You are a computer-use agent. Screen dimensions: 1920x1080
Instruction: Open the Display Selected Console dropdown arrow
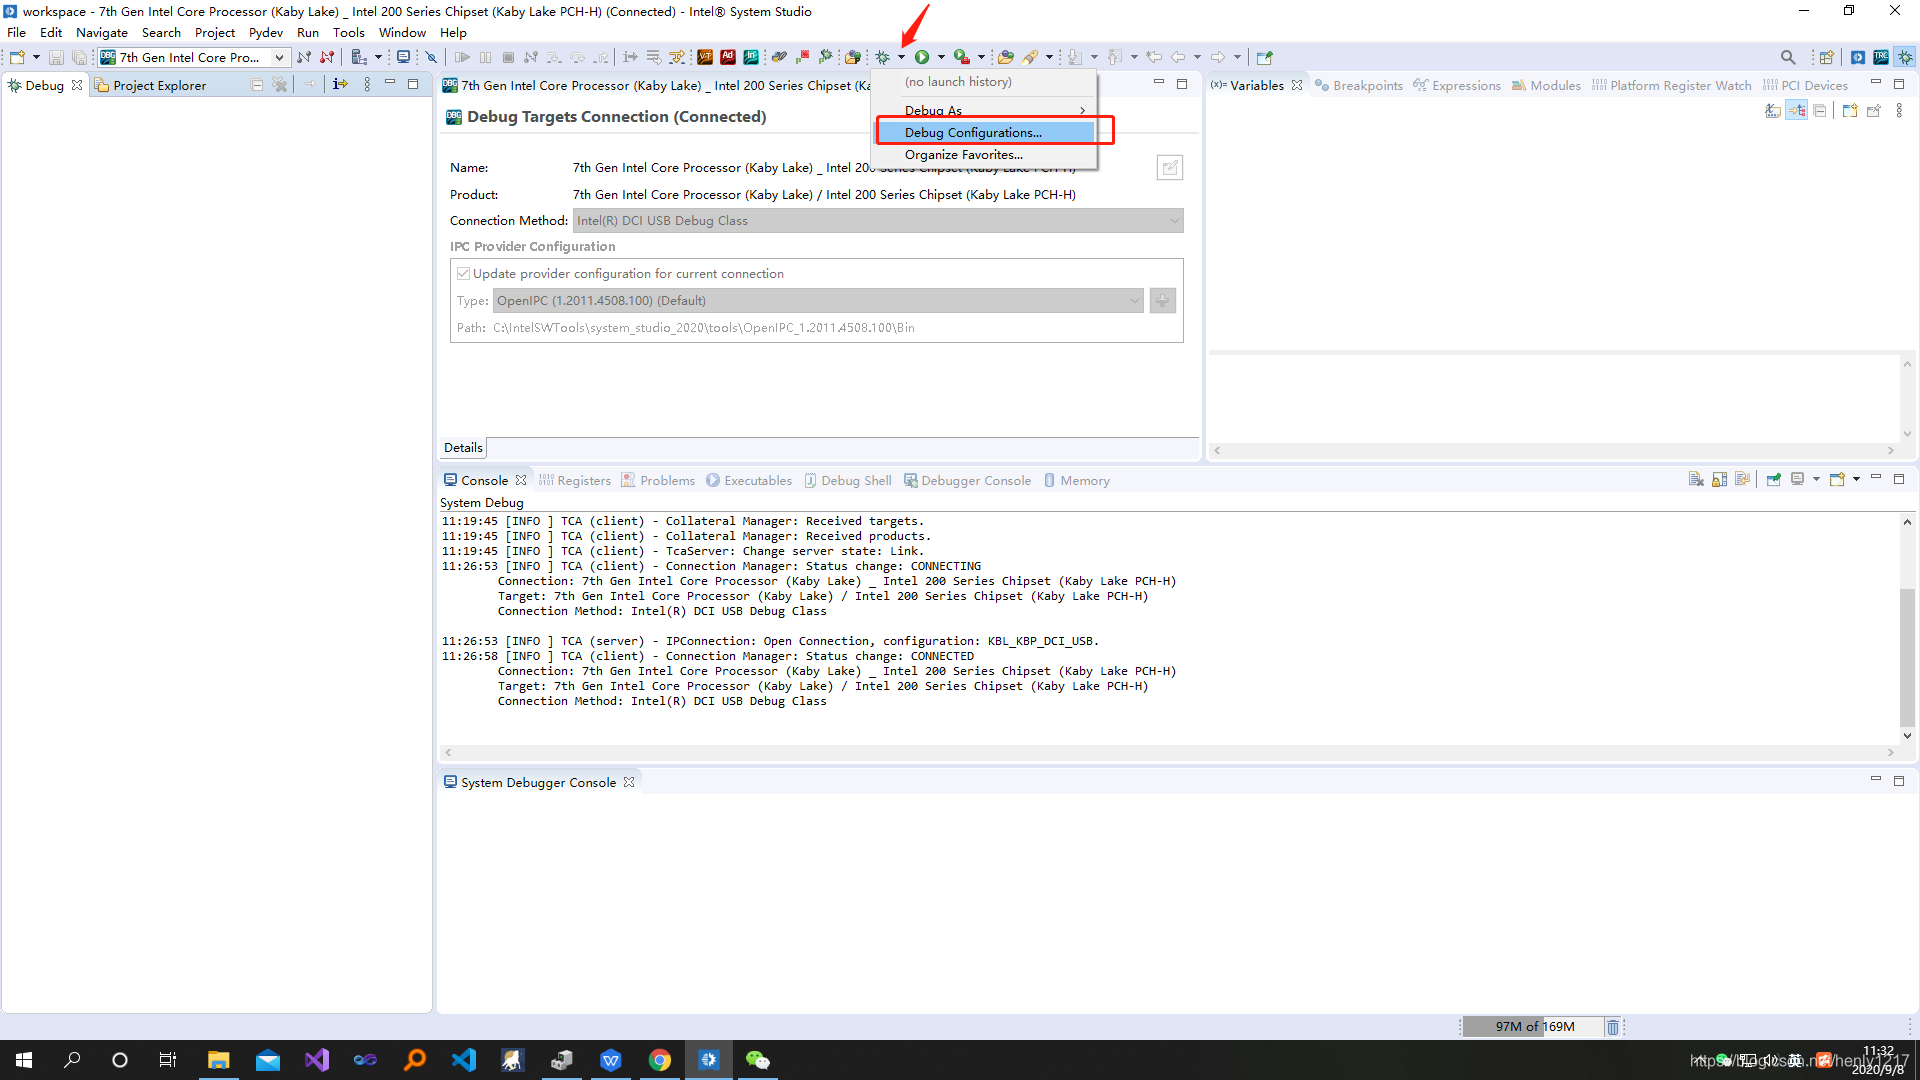point(1816,479)
